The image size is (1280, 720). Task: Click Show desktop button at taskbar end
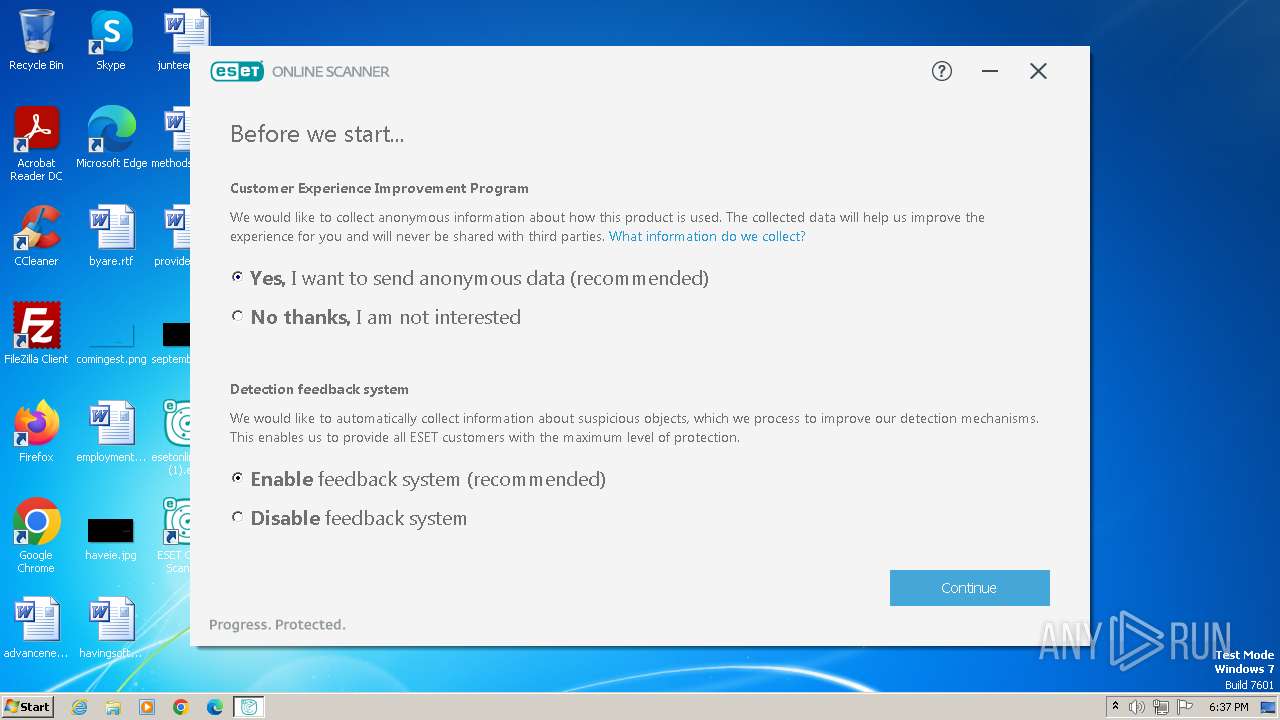1269,707
